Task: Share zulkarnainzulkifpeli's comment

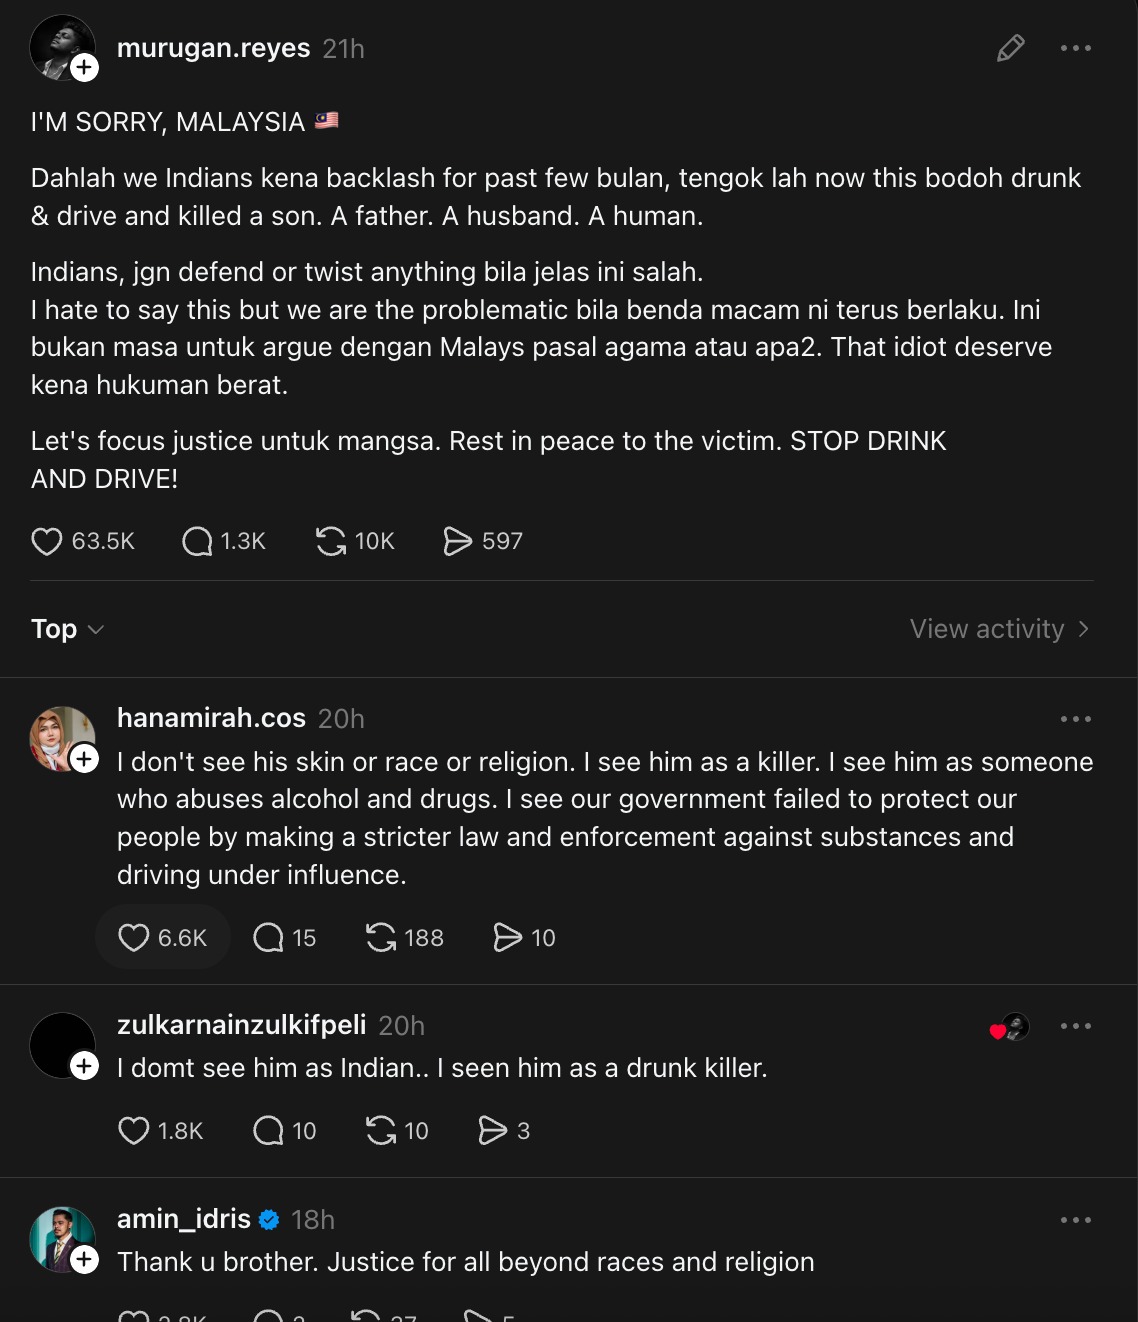Action: pos(493,1130)
